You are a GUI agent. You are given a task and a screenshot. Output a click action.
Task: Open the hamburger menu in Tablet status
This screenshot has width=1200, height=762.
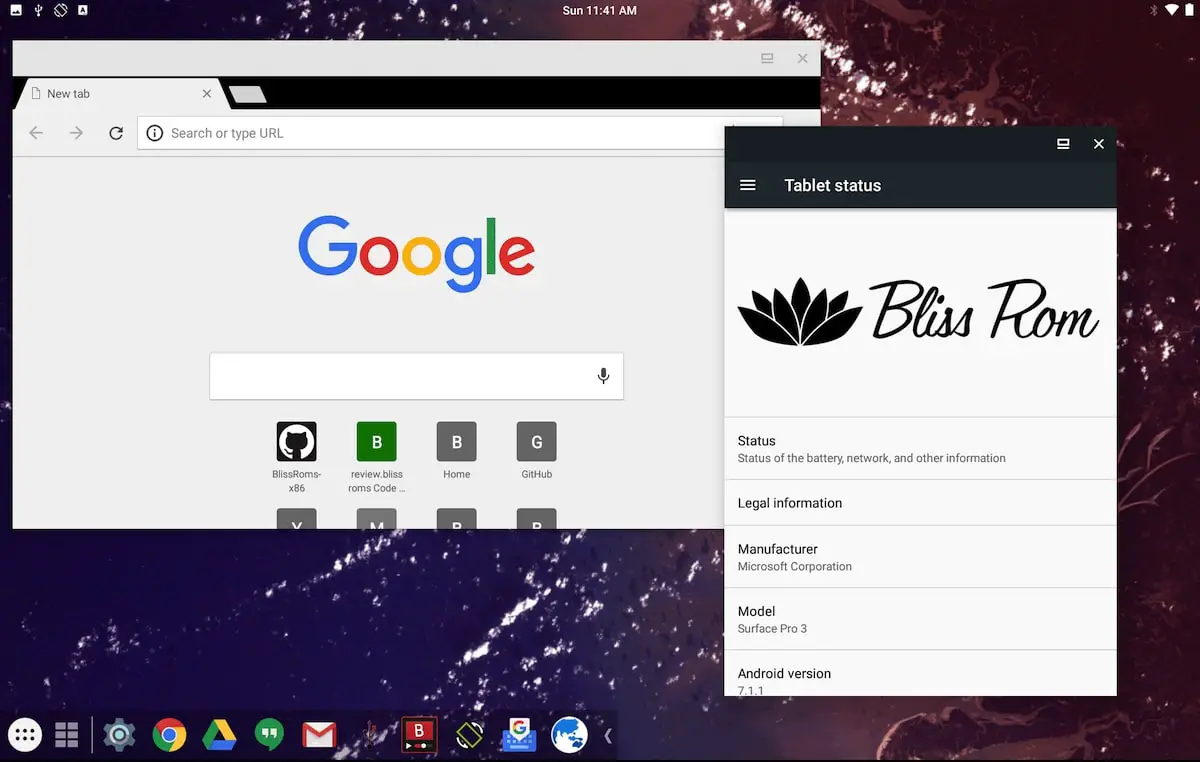pos(747,185)
